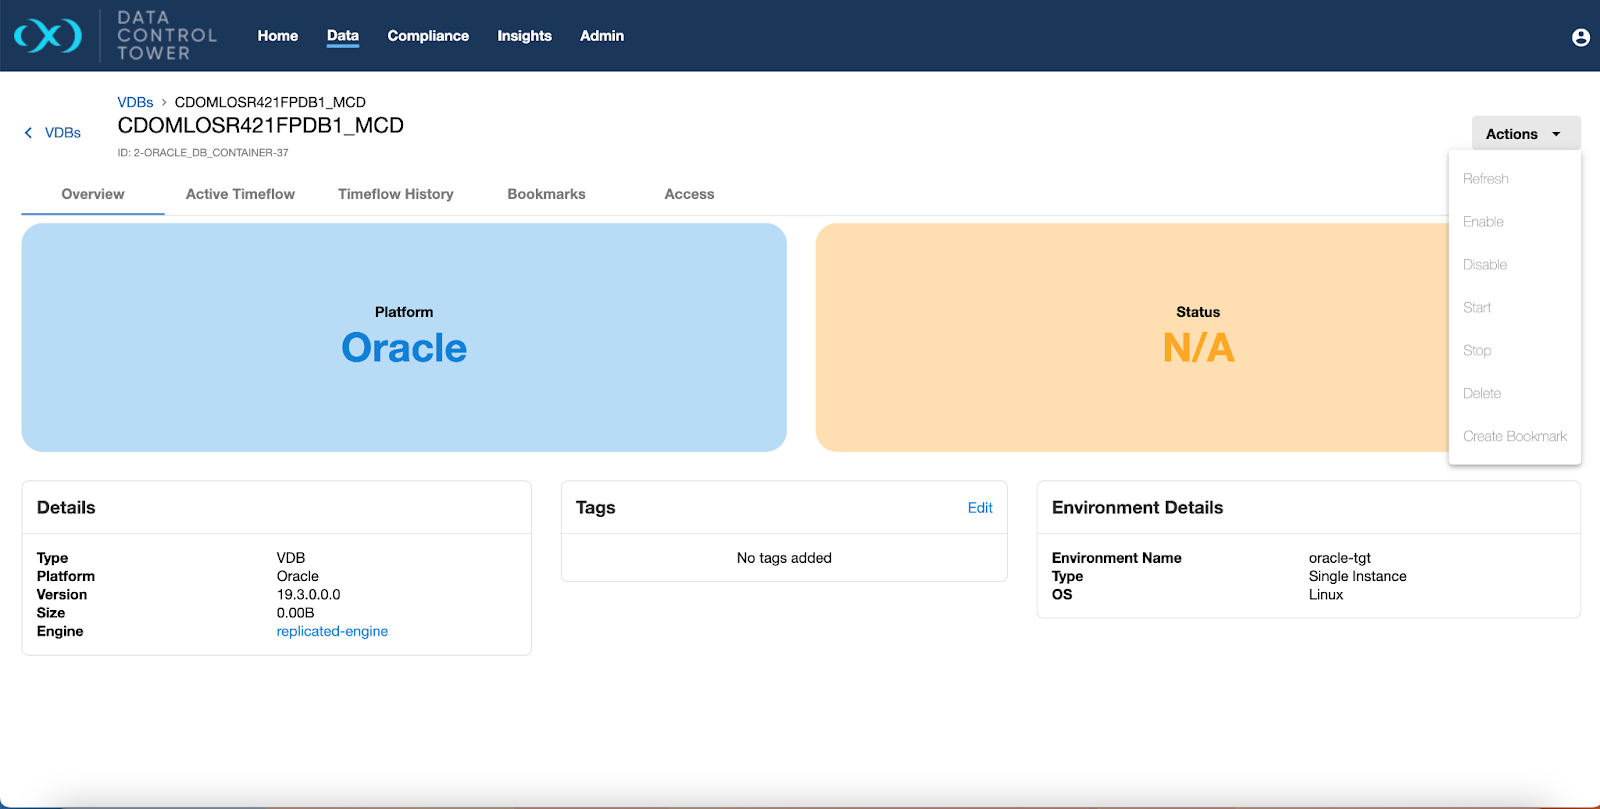Open the user account profile icon

click(1580, 37)
